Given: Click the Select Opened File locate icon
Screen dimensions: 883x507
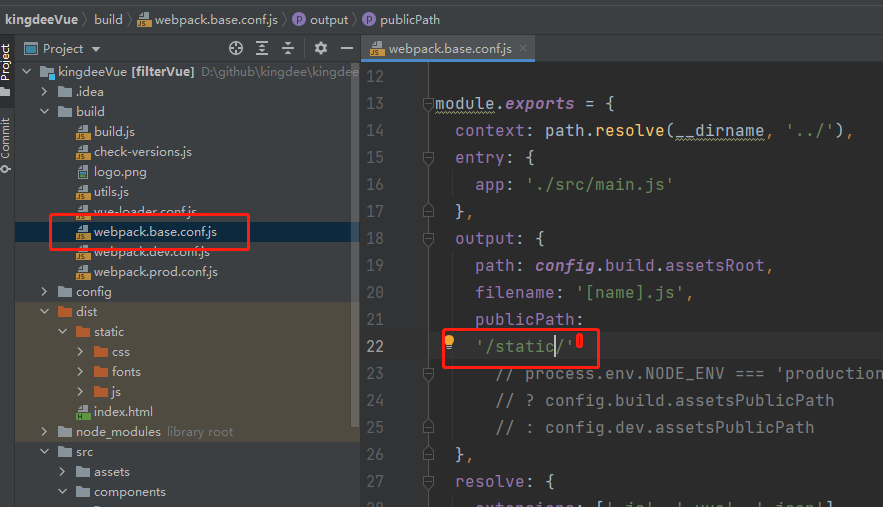Looking at the screenshot, I should coord(236,48).
